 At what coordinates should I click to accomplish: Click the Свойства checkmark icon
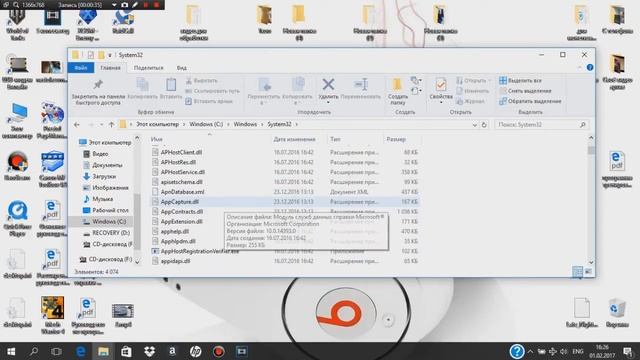[x=441, y=85]
